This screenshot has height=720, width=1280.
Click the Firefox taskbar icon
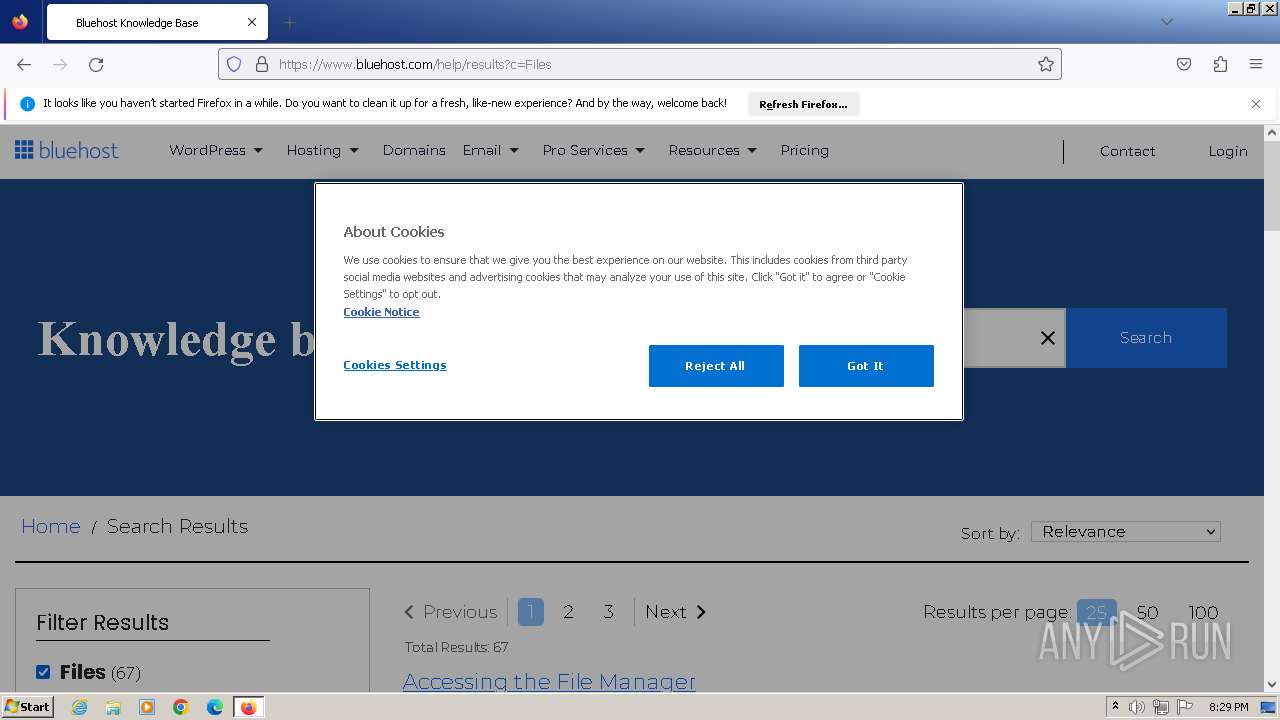[248, 707]
